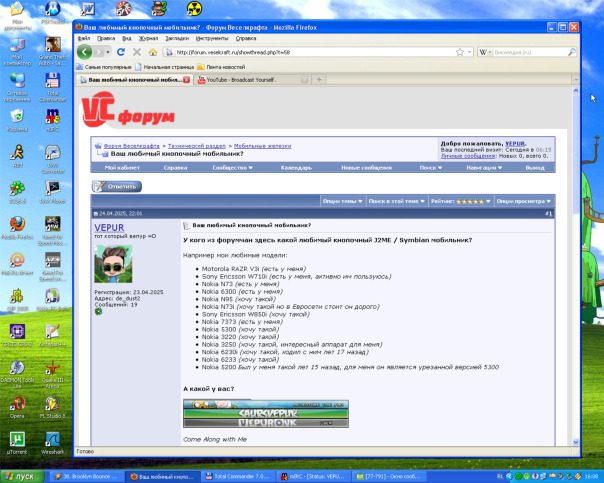The image size is (604, 483).
Task: Switch to YouTube - Broadcast Yourself tab
Action: (x=253, y=80)
